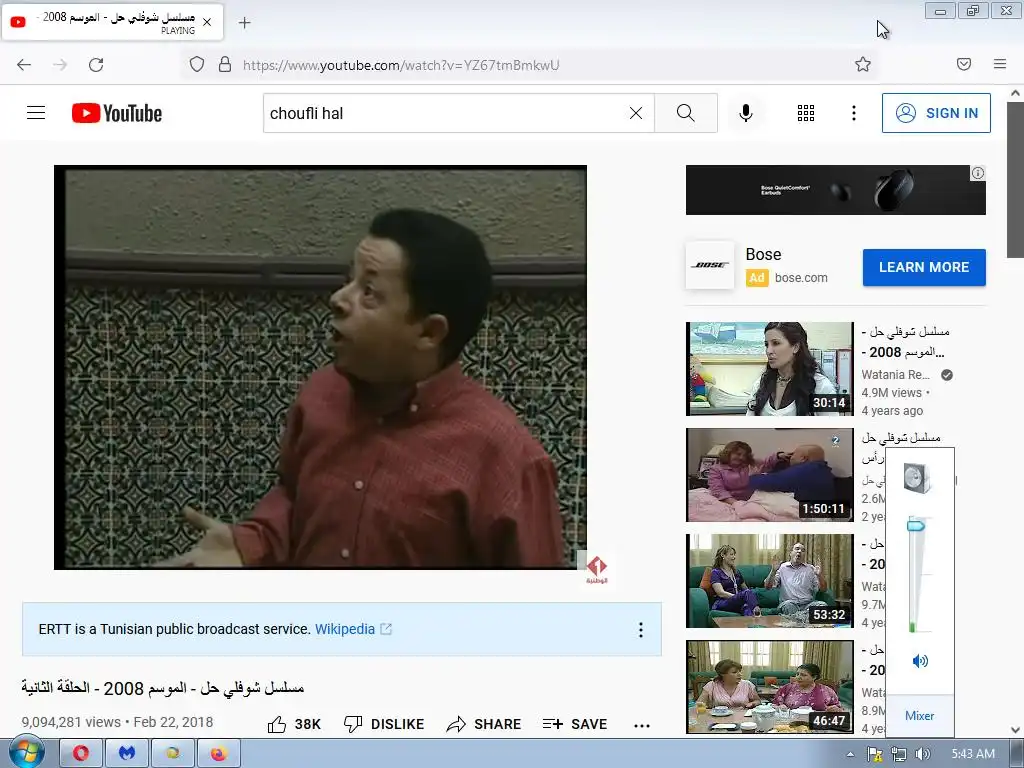Open the YouTube apps grid
Viewport: 1024px width, 768px height.
(806, 113)
